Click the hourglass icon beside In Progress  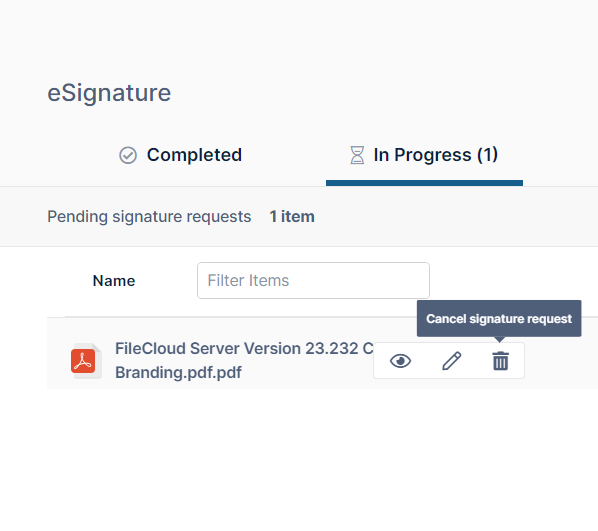click(357, 155)
